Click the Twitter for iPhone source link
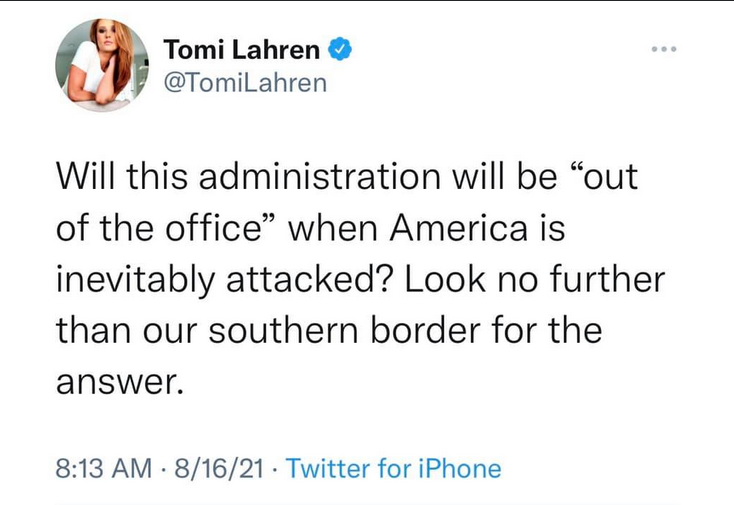 tap(394, 468)
